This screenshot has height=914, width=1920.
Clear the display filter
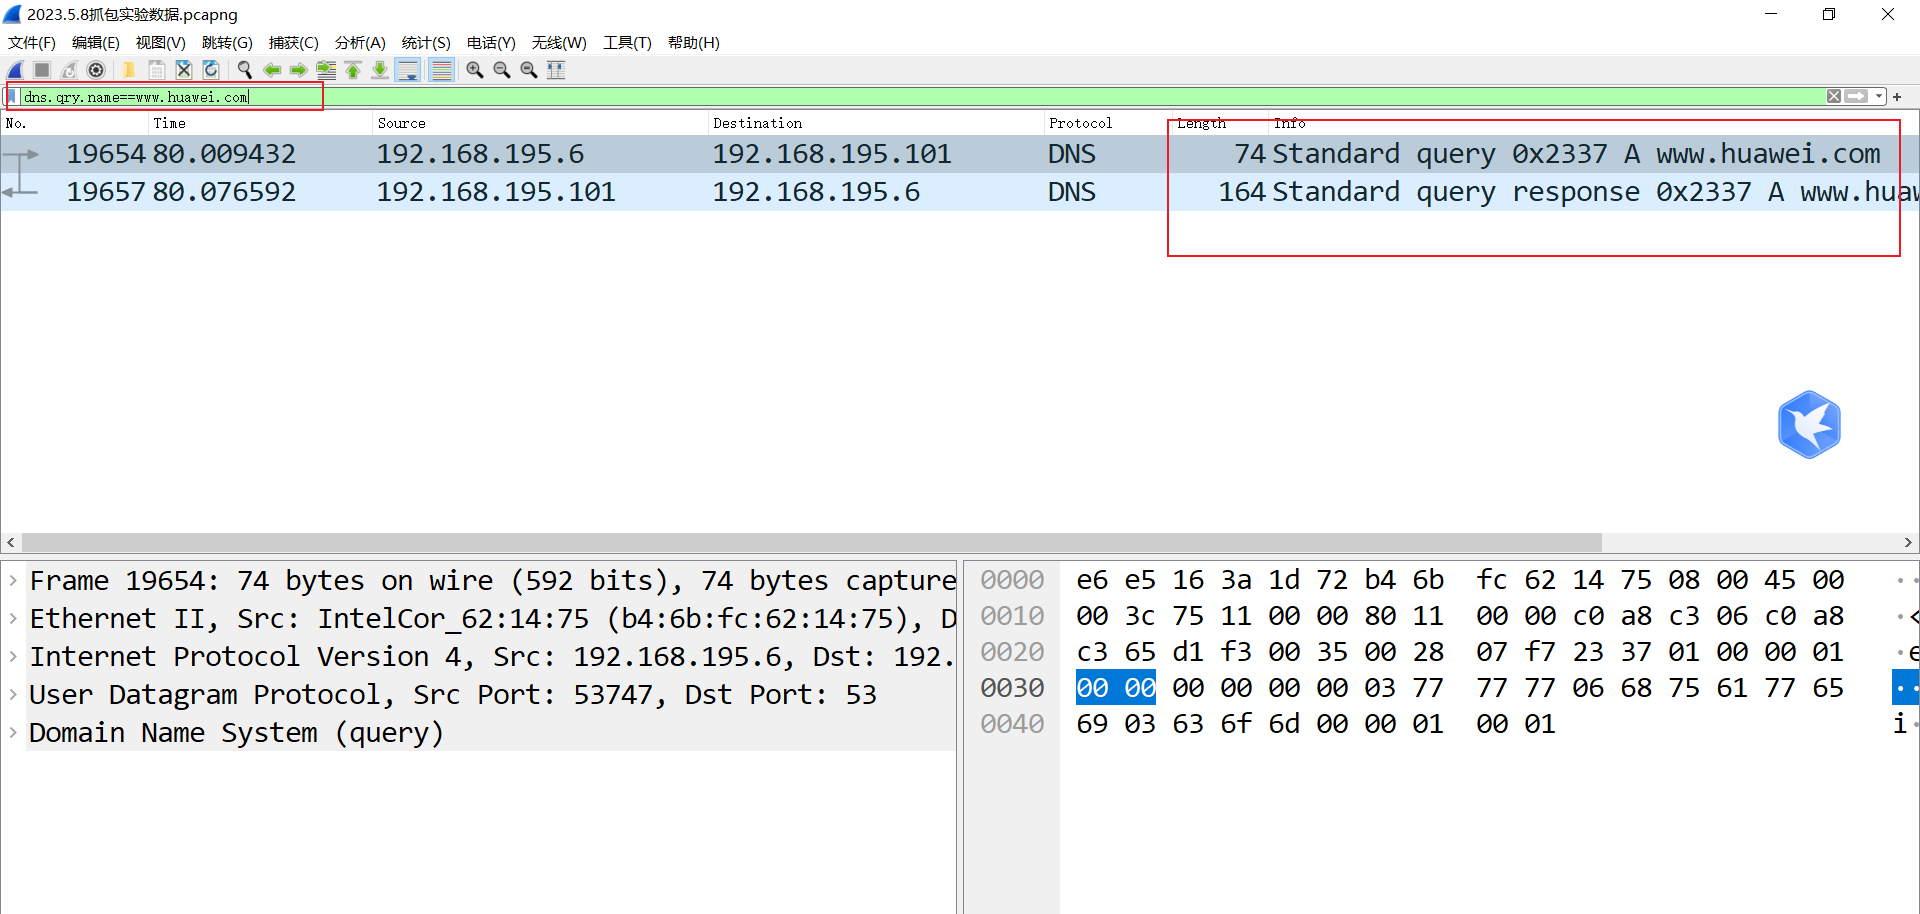pos(1834,97)
